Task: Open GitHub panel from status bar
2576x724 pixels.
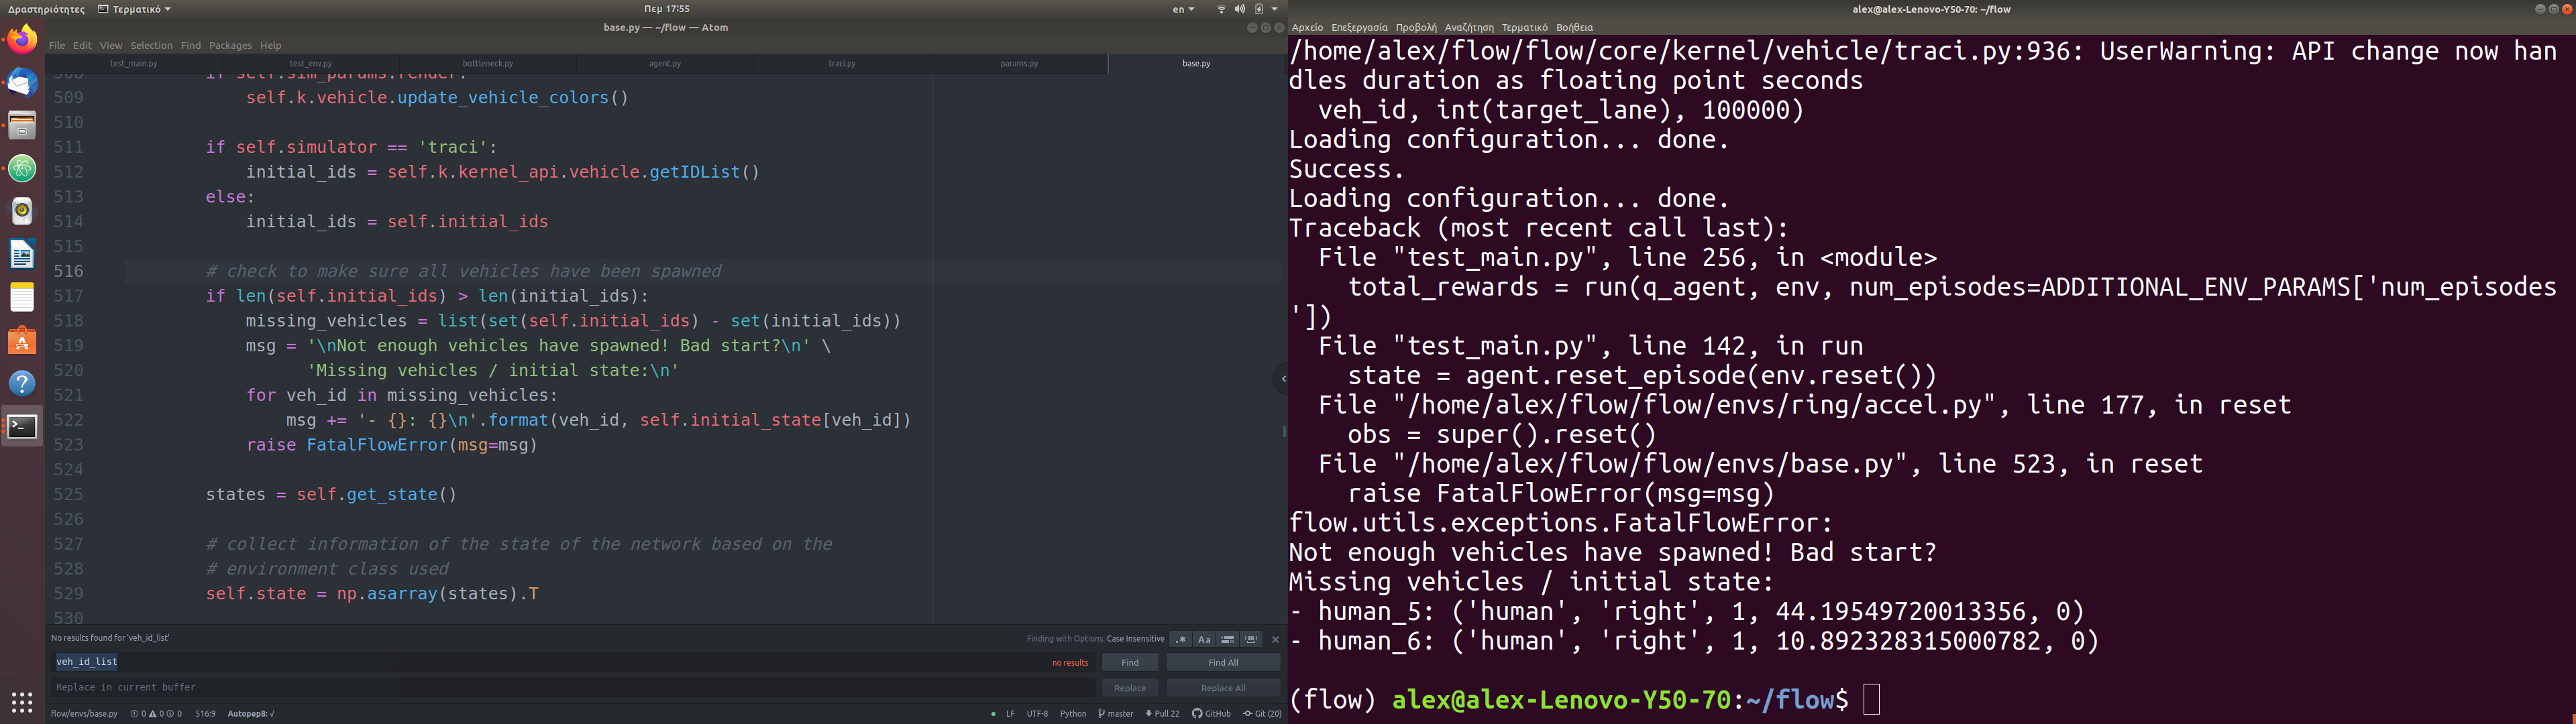Action: click(x=1211, y=713)
